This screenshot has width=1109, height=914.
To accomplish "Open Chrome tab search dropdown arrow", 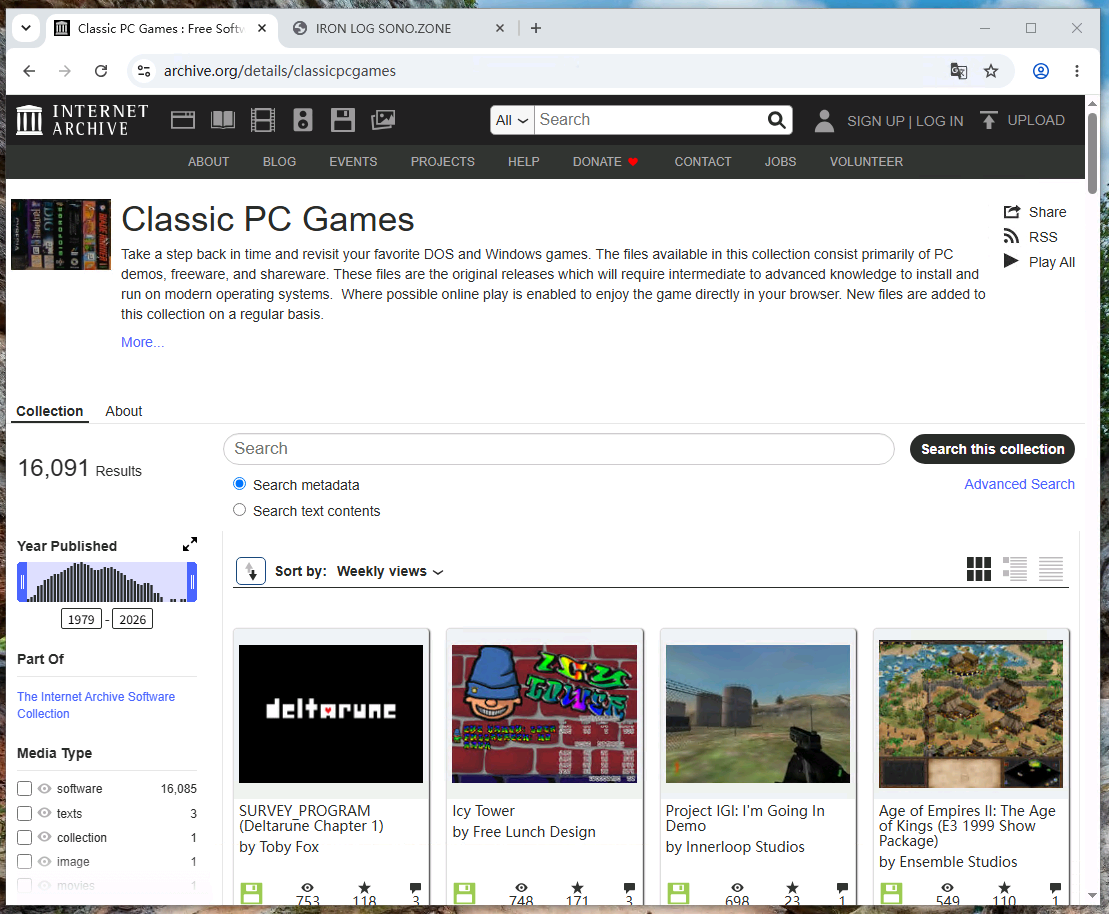I will [26, 28].
